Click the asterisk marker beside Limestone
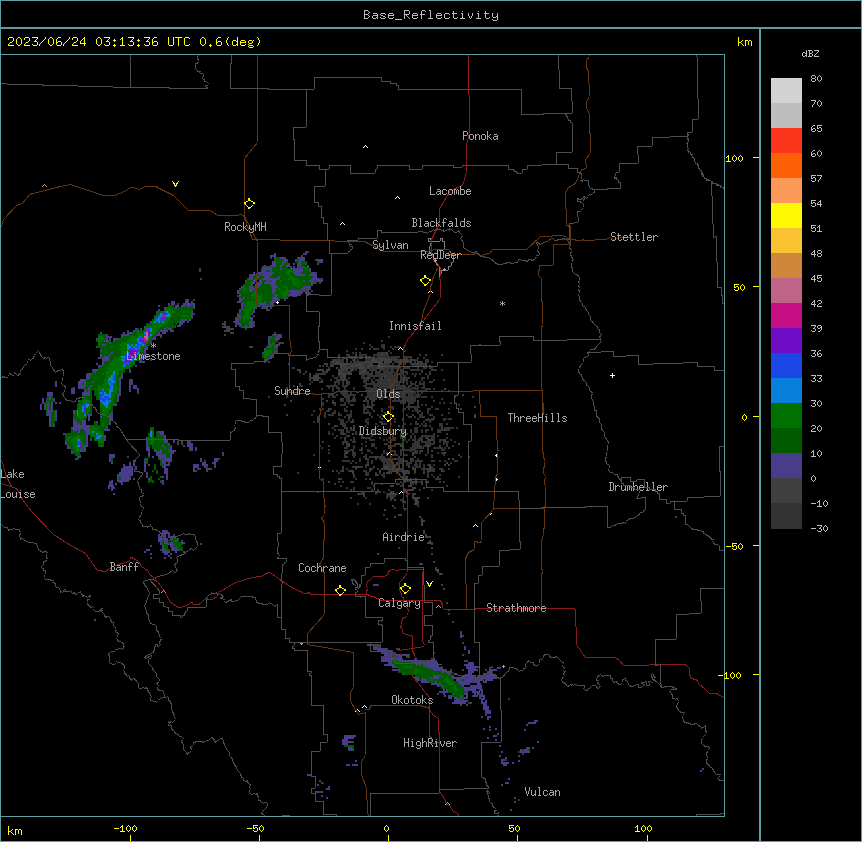The image size is (862, 842). pyautogui.click(x=154, y=346)
